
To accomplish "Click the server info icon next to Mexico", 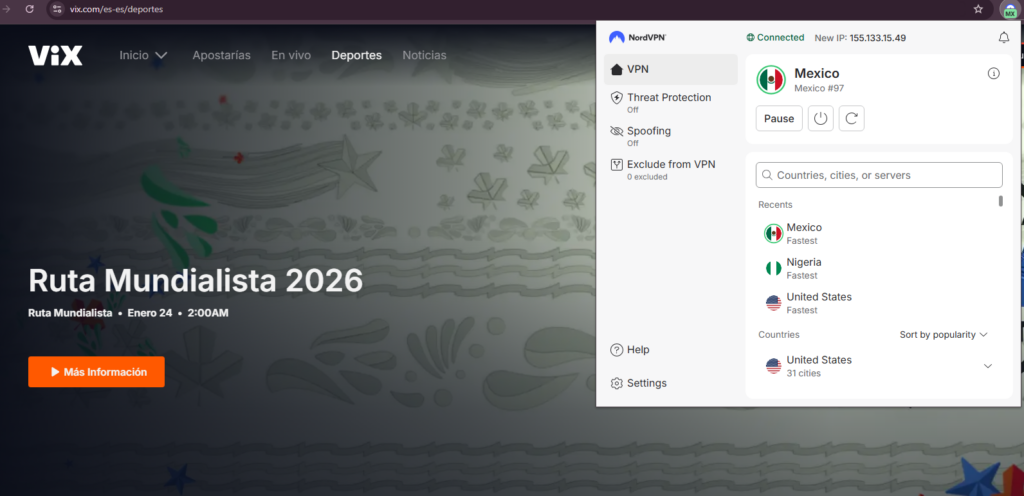I will point(993,74).
